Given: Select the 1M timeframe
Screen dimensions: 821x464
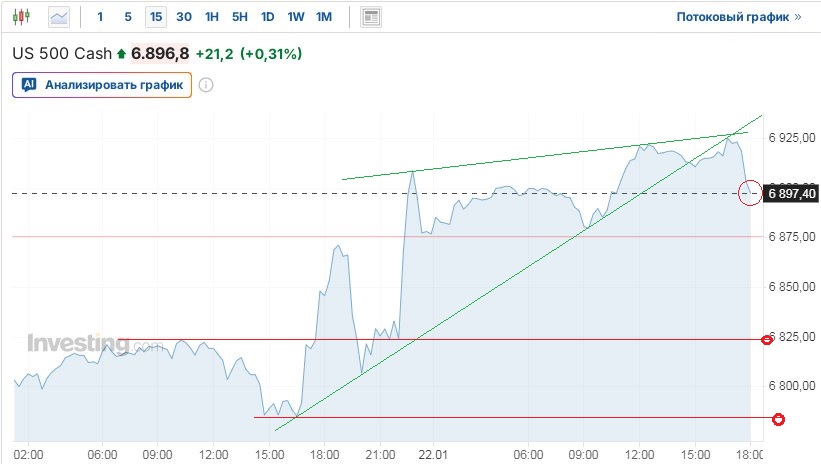Looking at the screenshot, I should [x=324, y=17].
